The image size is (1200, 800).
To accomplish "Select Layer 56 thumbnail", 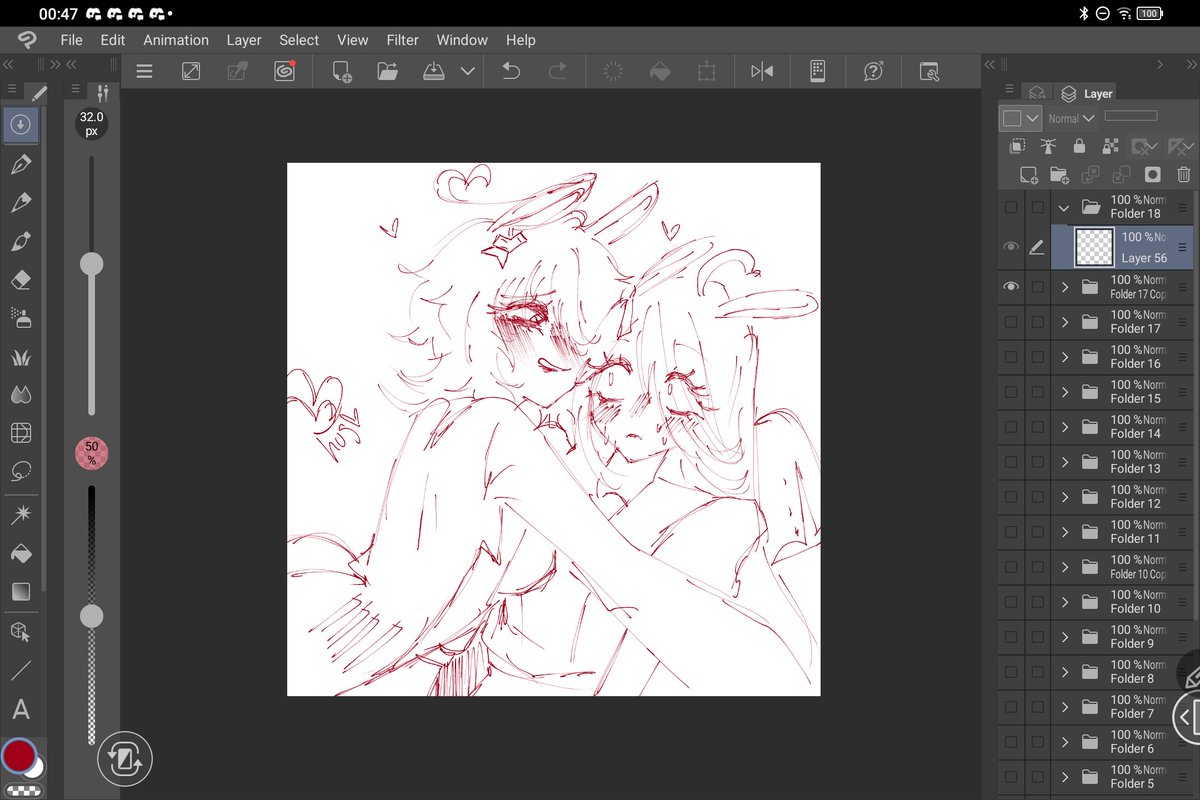I will tap(1094, 247).
